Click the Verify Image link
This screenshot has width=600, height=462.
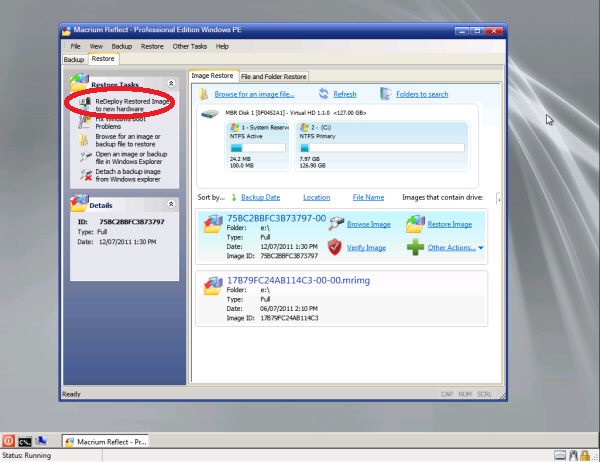pos(366,248)
